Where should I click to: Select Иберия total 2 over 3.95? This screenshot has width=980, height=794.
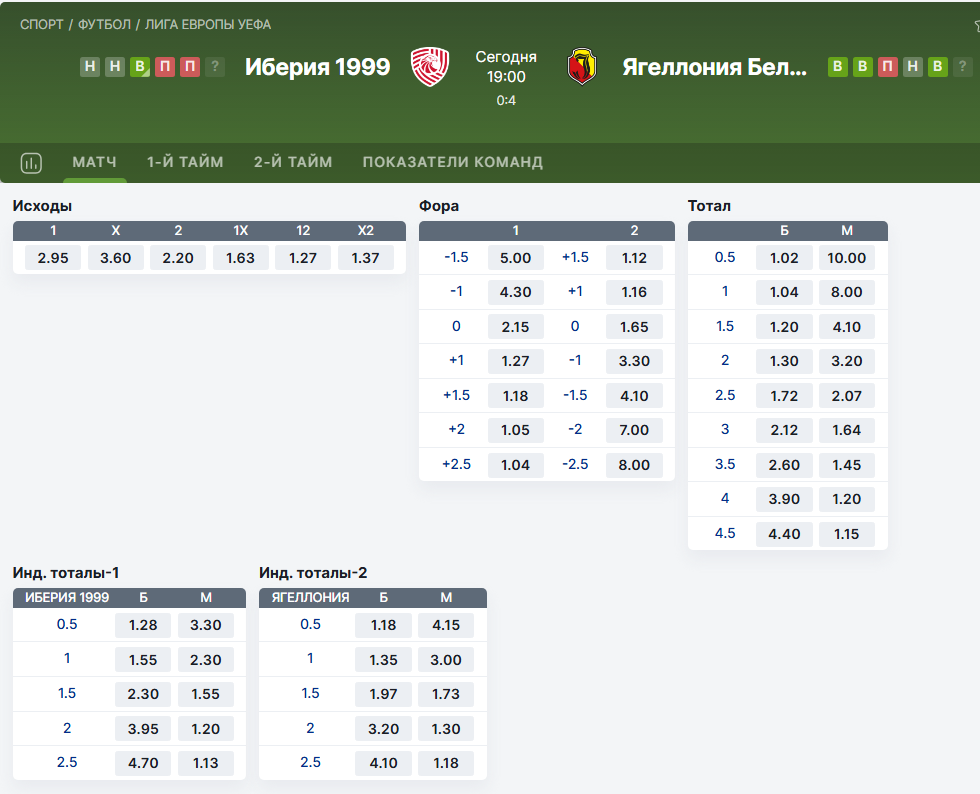[143, 728]
